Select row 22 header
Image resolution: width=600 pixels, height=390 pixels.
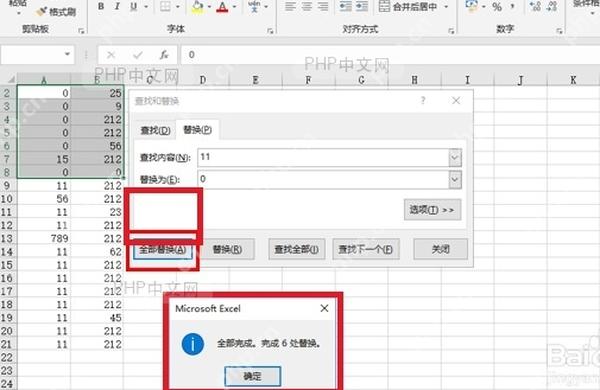coord(8,357)
